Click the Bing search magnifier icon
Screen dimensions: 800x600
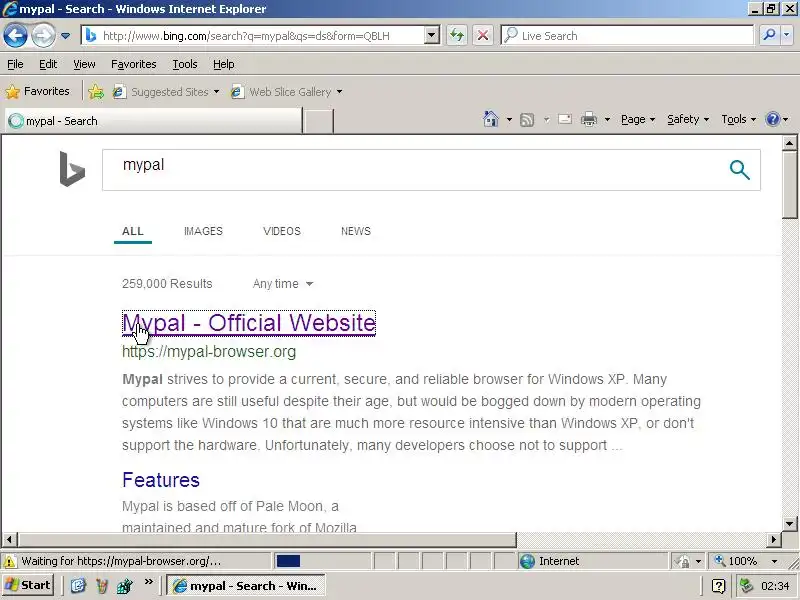coord(739,169)
